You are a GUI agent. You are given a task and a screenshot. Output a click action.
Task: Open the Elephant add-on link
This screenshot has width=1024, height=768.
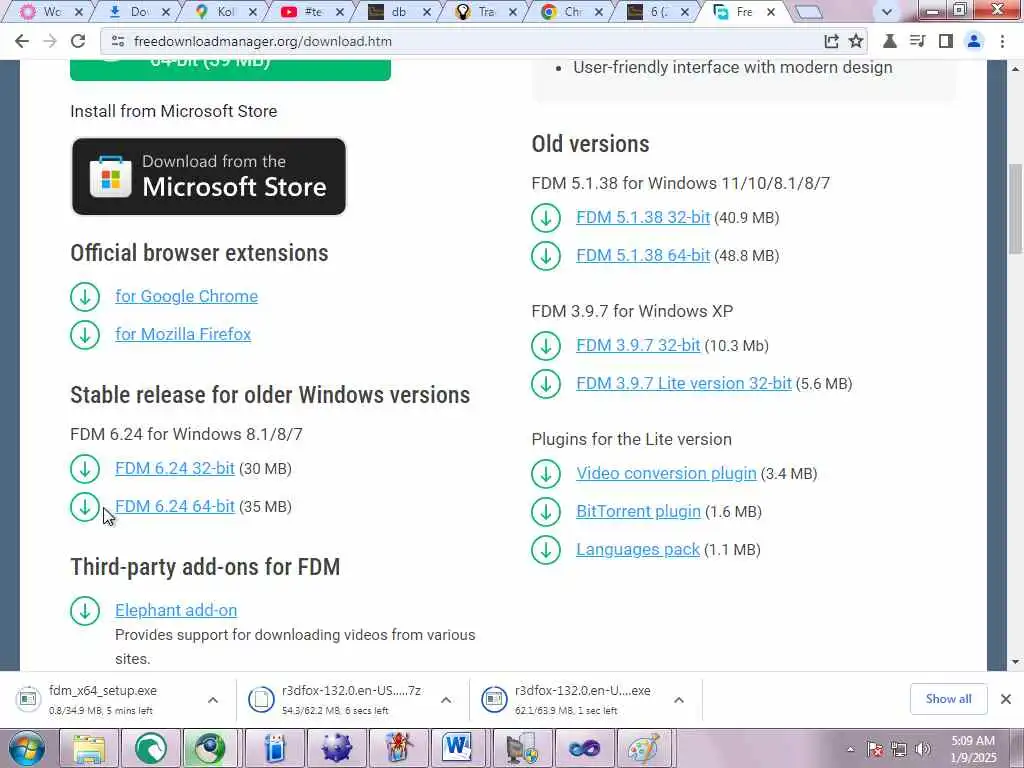[x=176, y=610]
